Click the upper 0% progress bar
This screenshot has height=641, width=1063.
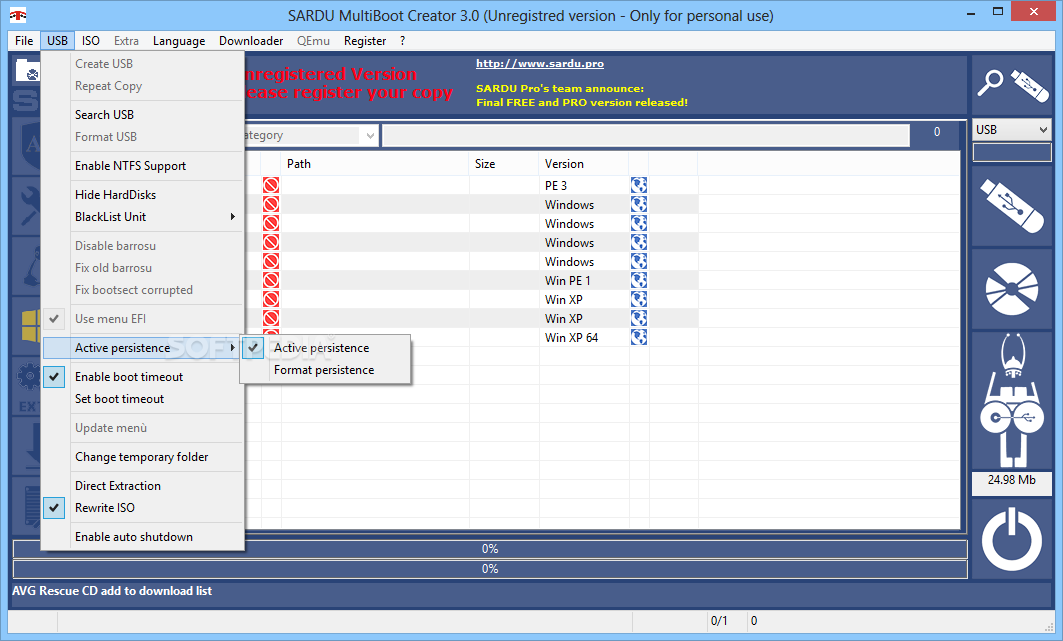(489, 549)
